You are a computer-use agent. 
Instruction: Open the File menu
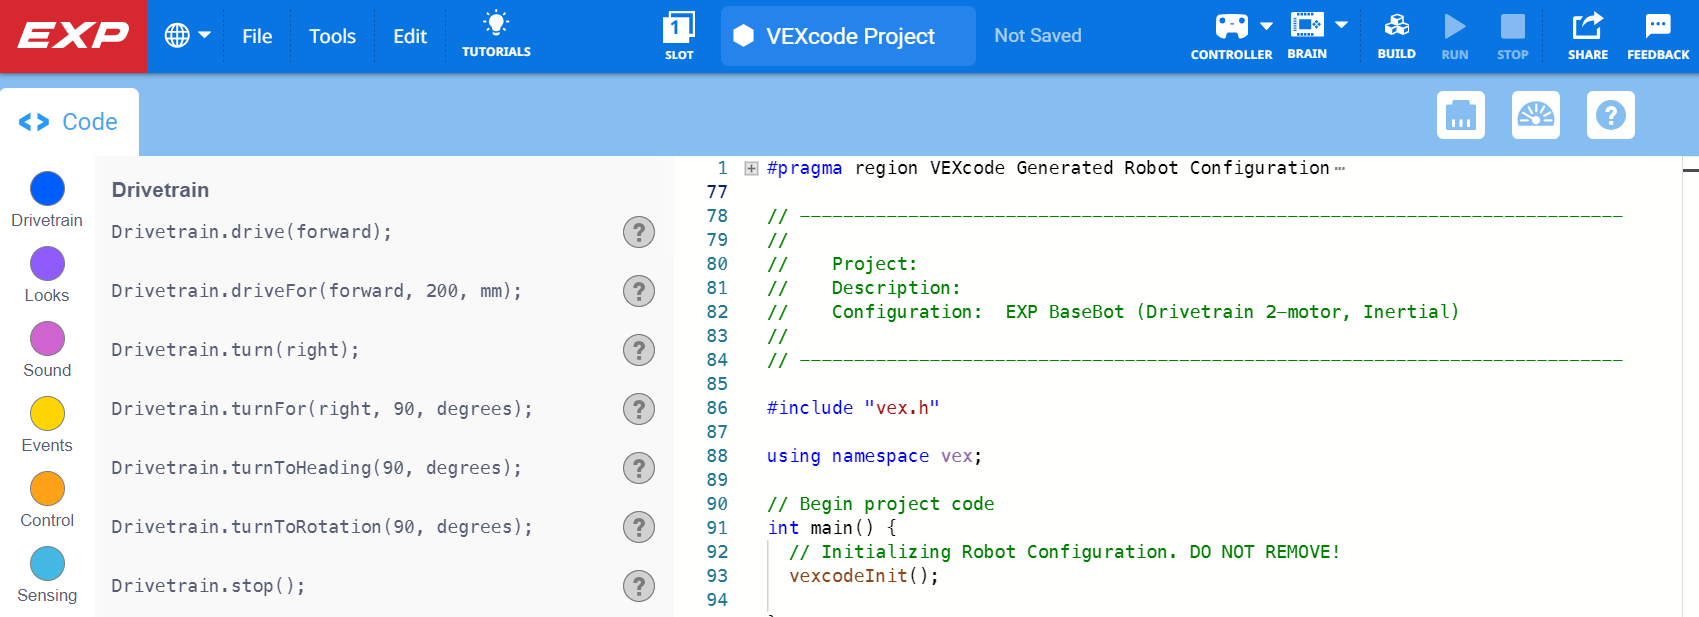[x=257, y=36]
